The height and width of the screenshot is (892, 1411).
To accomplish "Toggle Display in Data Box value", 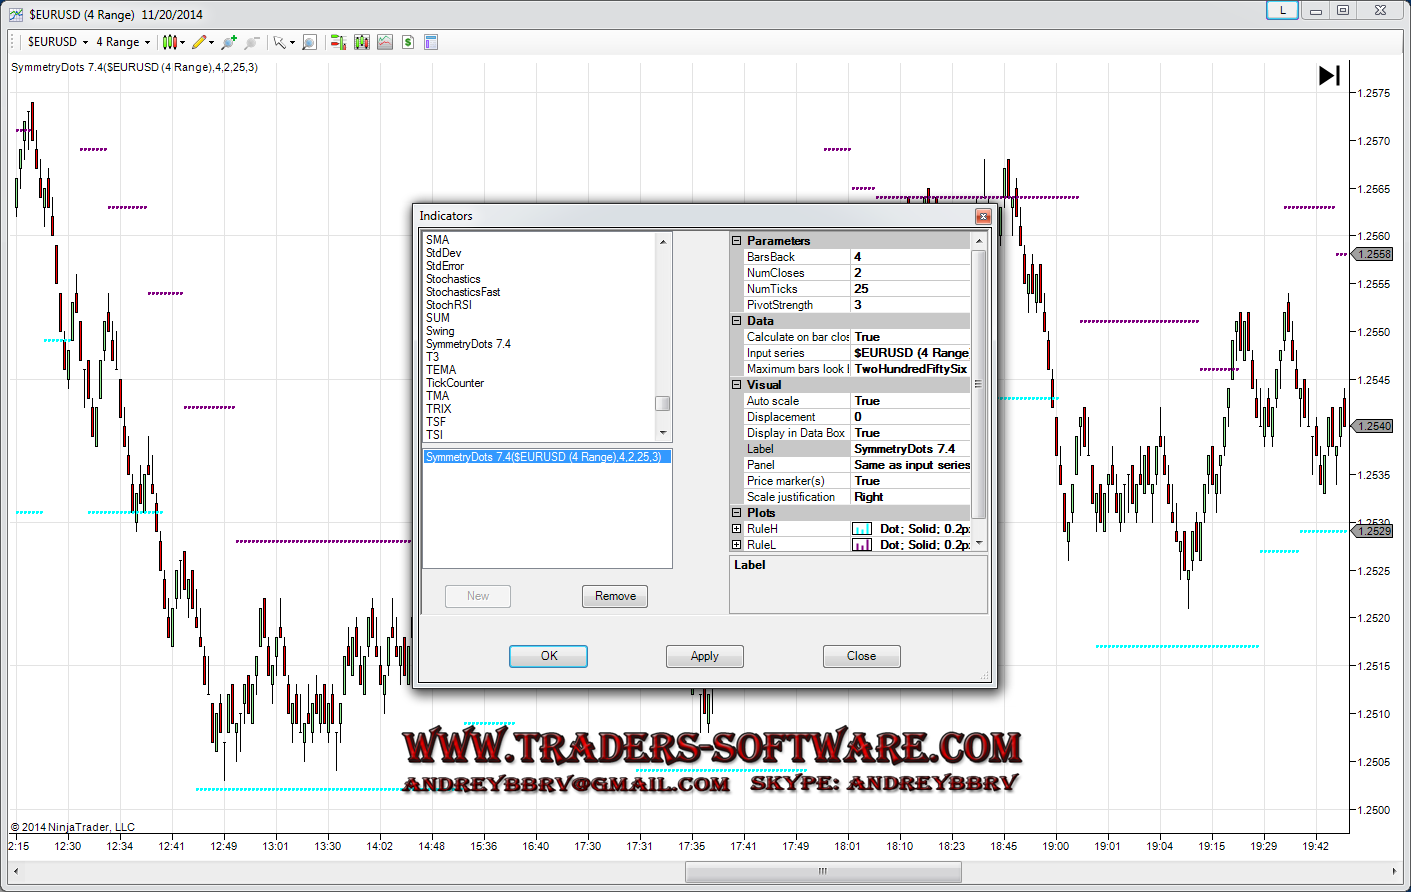I will click(x=909, y=433).
